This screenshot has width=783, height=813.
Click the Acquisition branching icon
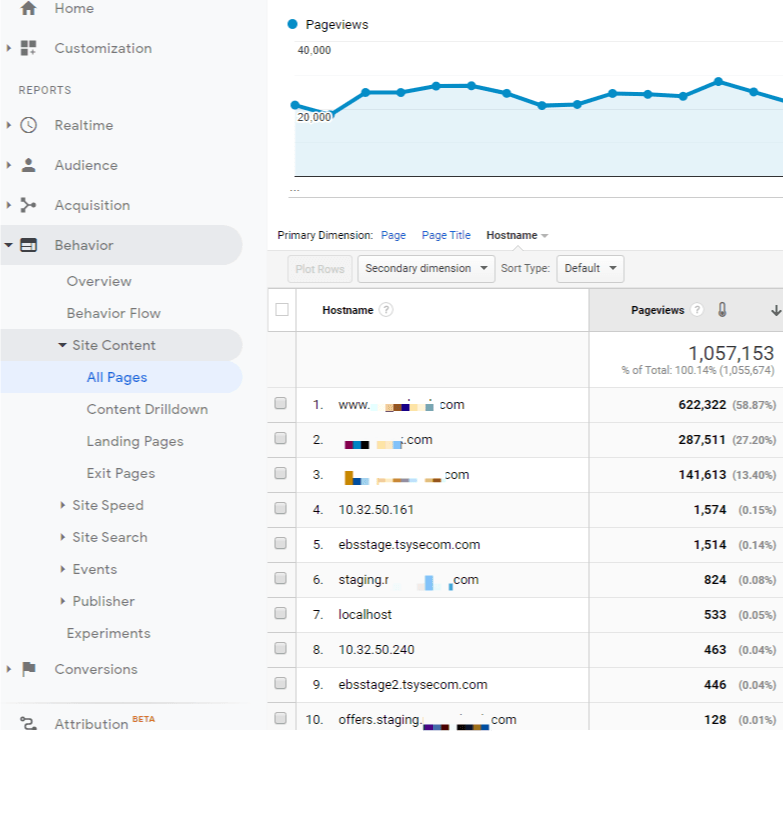[x=28, y=205]
